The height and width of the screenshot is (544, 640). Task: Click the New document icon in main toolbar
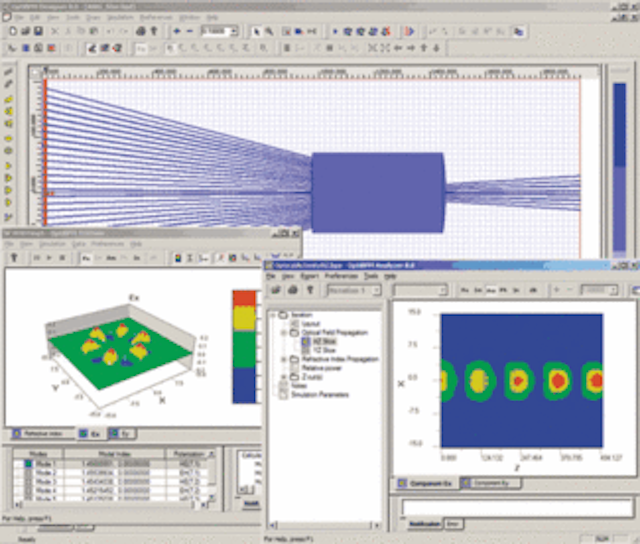[13, 31]
